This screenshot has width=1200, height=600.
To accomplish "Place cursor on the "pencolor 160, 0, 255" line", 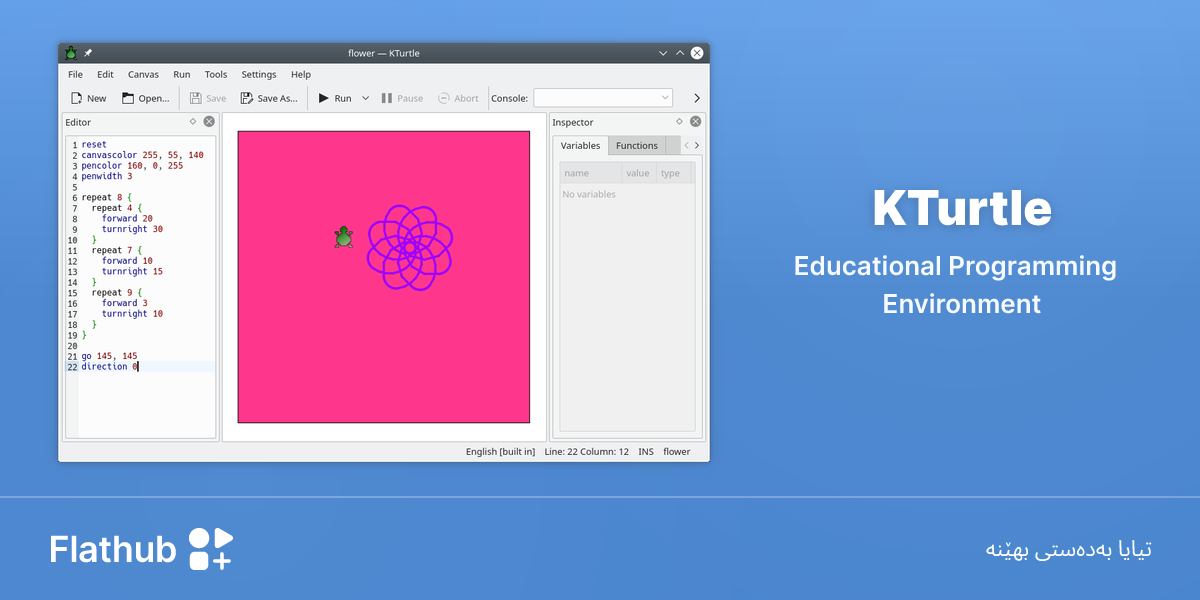I will pyautogui.click(x=132, y=166).
